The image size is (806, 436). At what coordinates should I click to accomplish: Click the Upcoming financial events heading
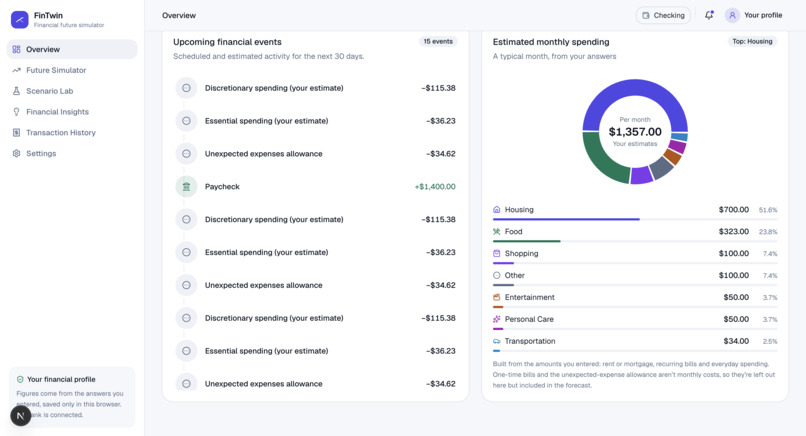tap(227, 42)
